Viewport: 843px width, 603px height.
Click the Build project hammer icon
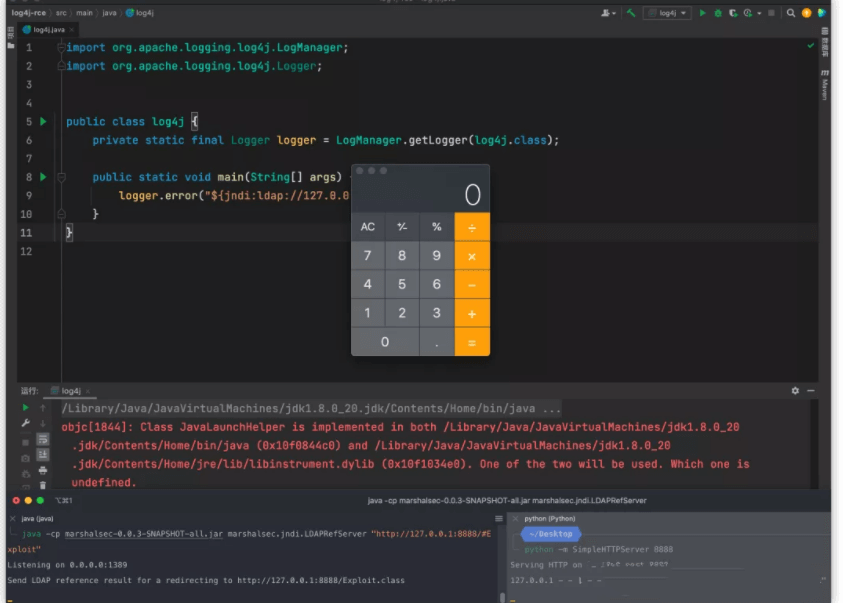[631, 13]
